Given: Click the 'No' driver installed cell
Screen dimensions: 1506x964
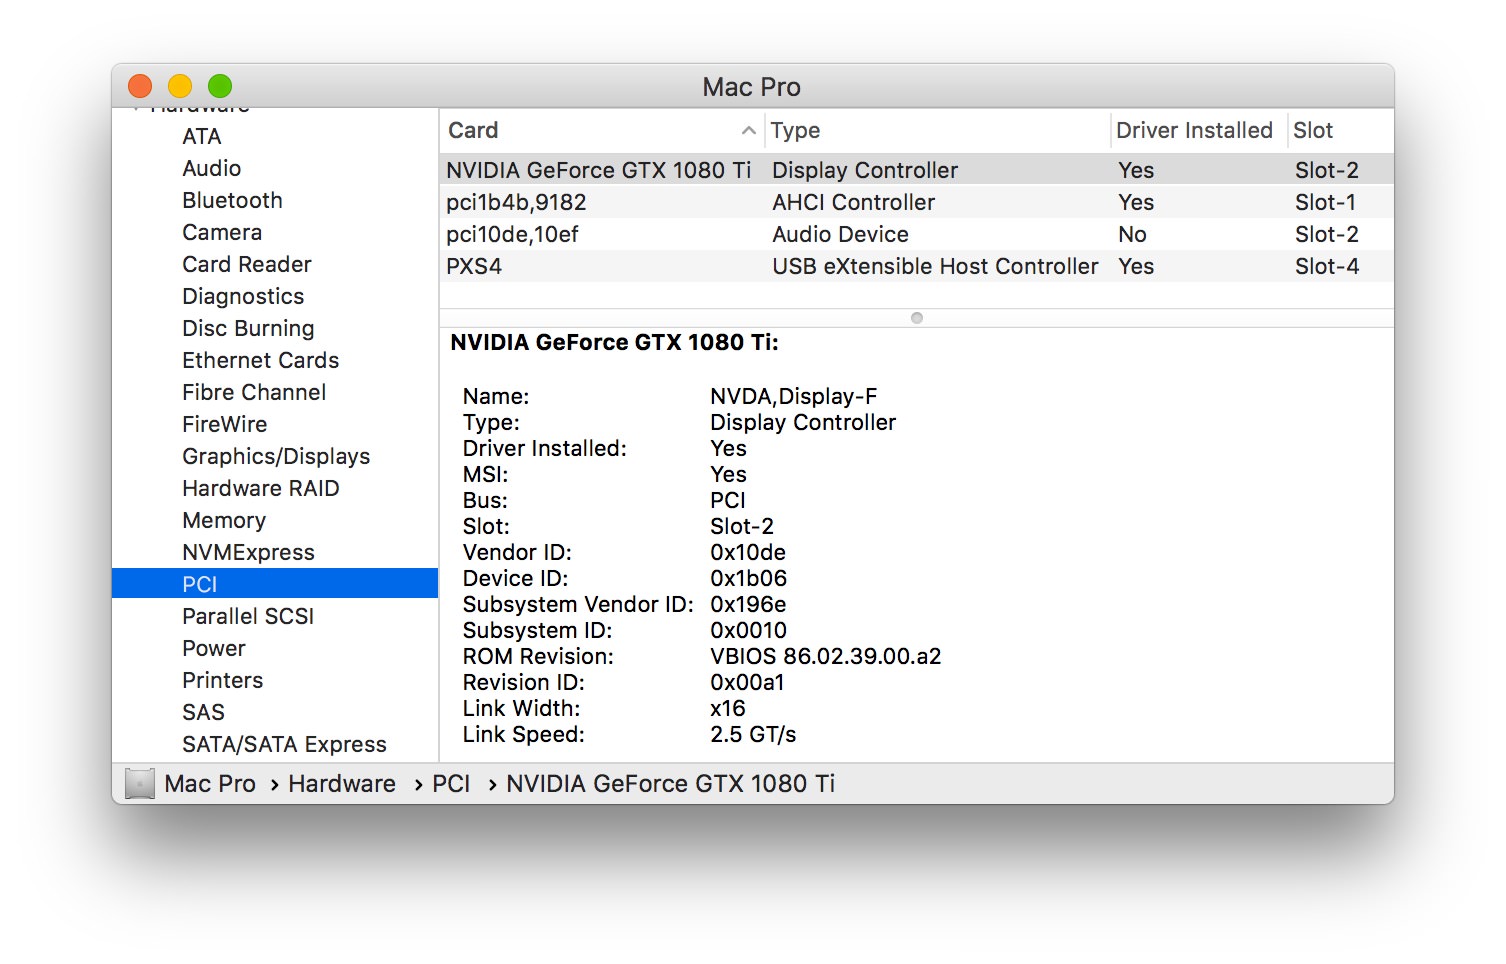Looking at the screenshot, I should 1132,234.
